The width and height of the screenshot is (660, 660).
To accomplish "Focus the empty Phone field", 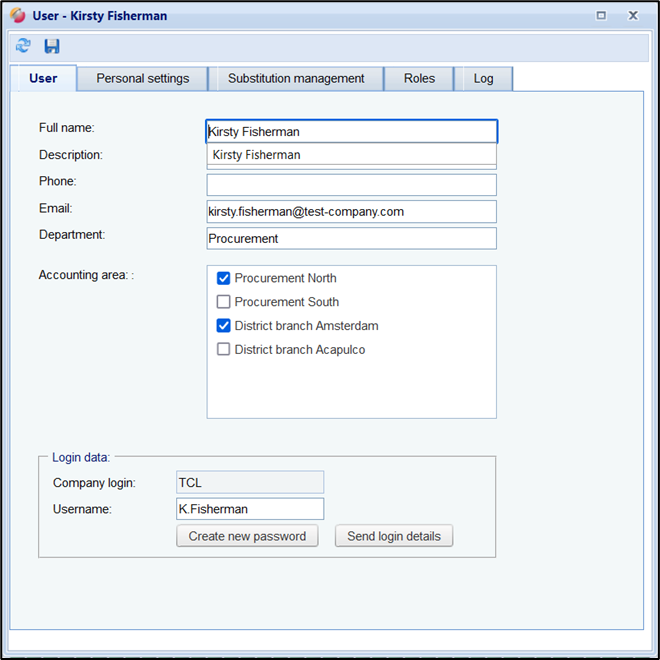I will 350,185.
